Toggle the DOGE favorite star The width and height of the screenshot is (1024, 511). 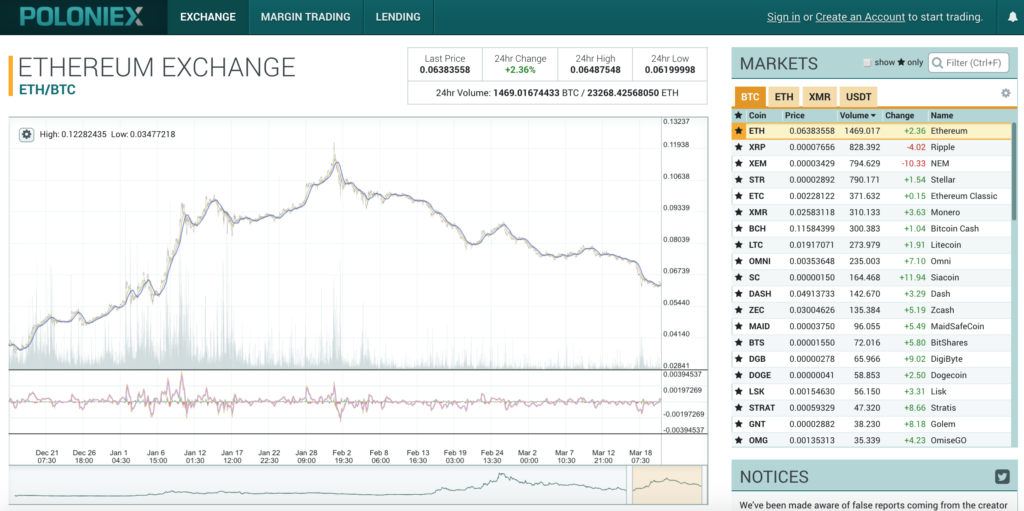[x=739, y=375]
